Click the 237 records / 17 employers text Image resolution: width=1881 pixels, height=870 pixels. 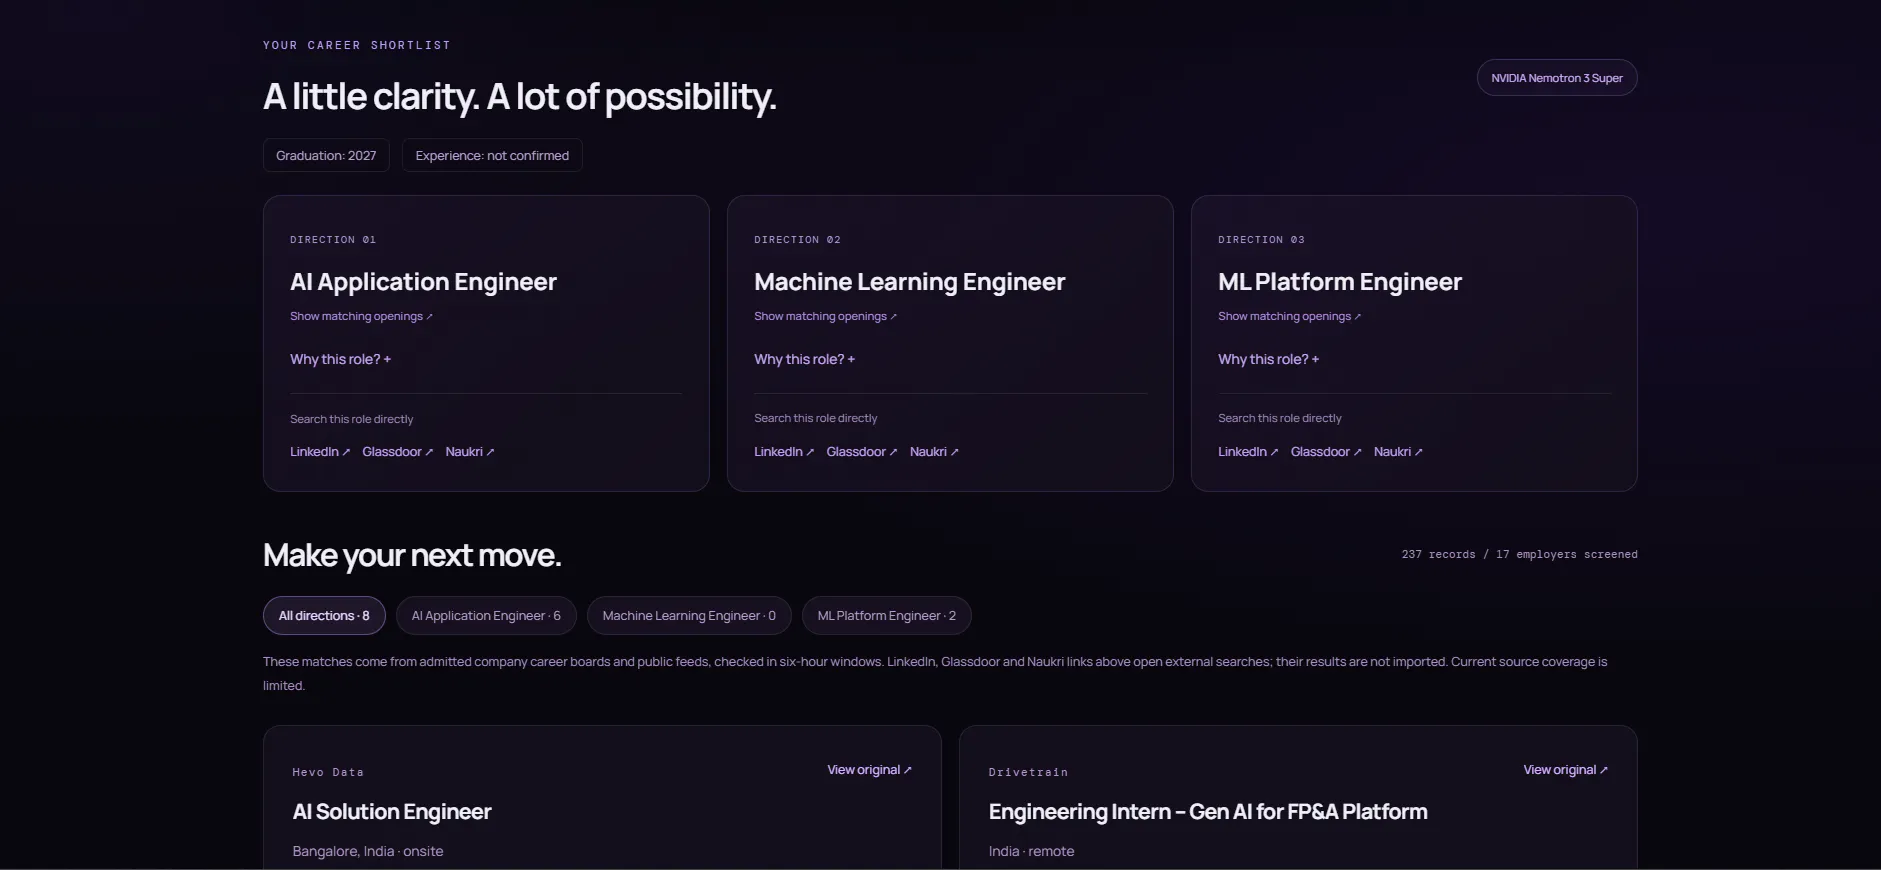coord(1519,554)
